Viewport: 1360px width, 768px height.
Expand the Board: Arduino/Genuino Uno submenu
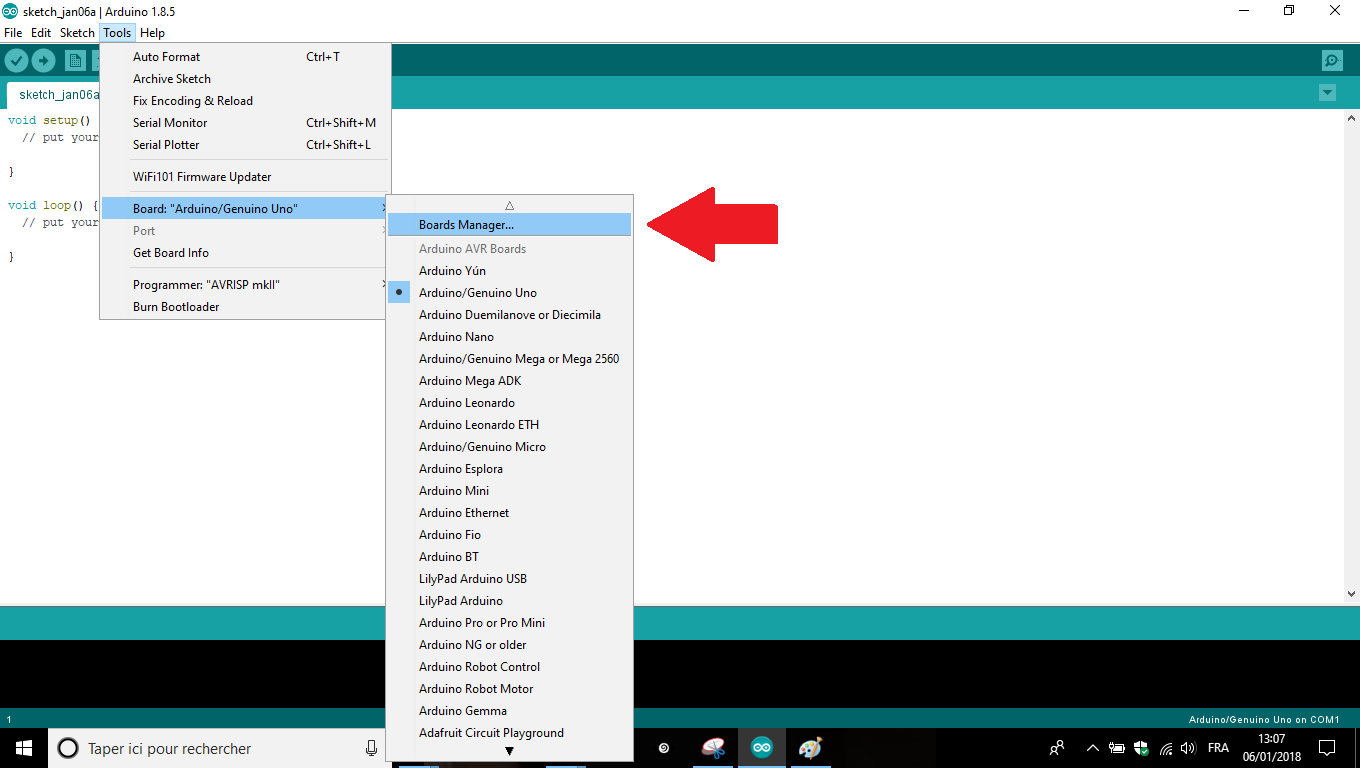[245, 209]
